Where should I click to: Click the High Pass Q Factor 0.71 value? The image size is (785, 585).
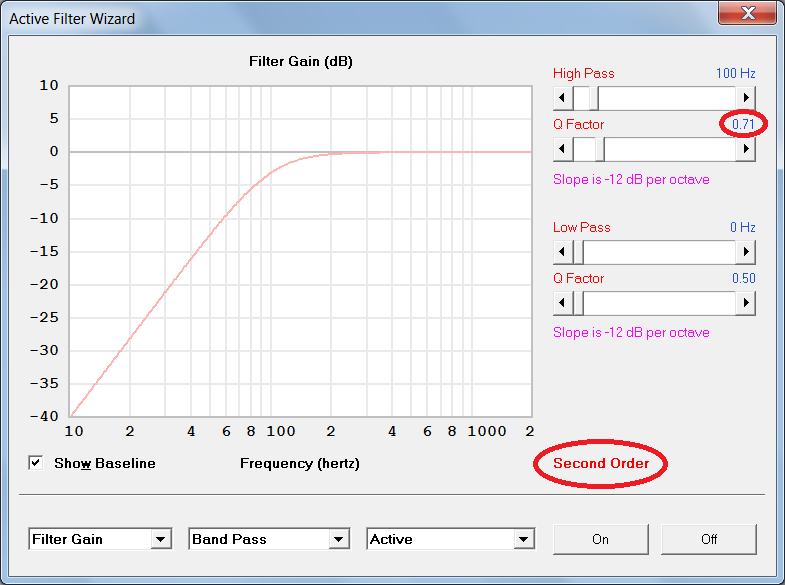click(x=743, y=124)
